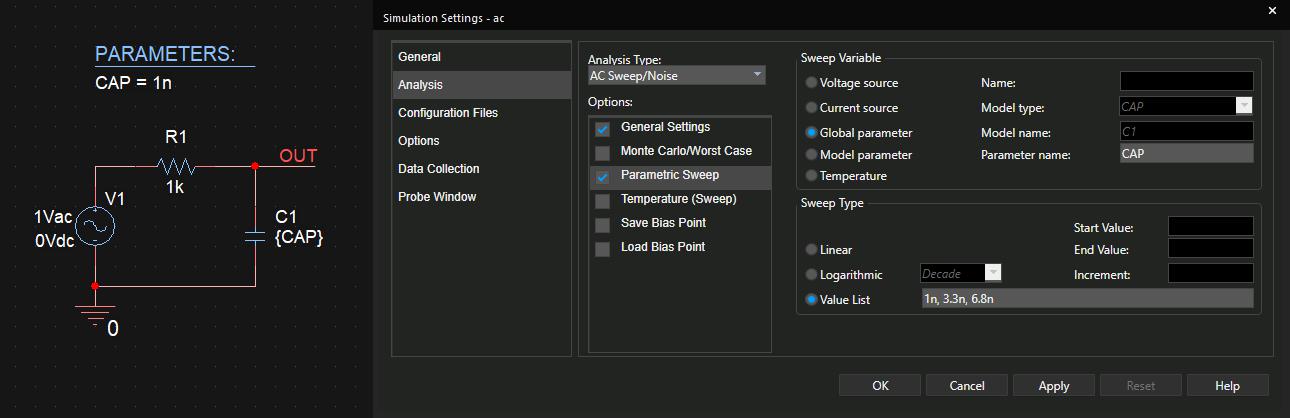Click the Value List input field

pyautogui.click(x=1086, y=299)
